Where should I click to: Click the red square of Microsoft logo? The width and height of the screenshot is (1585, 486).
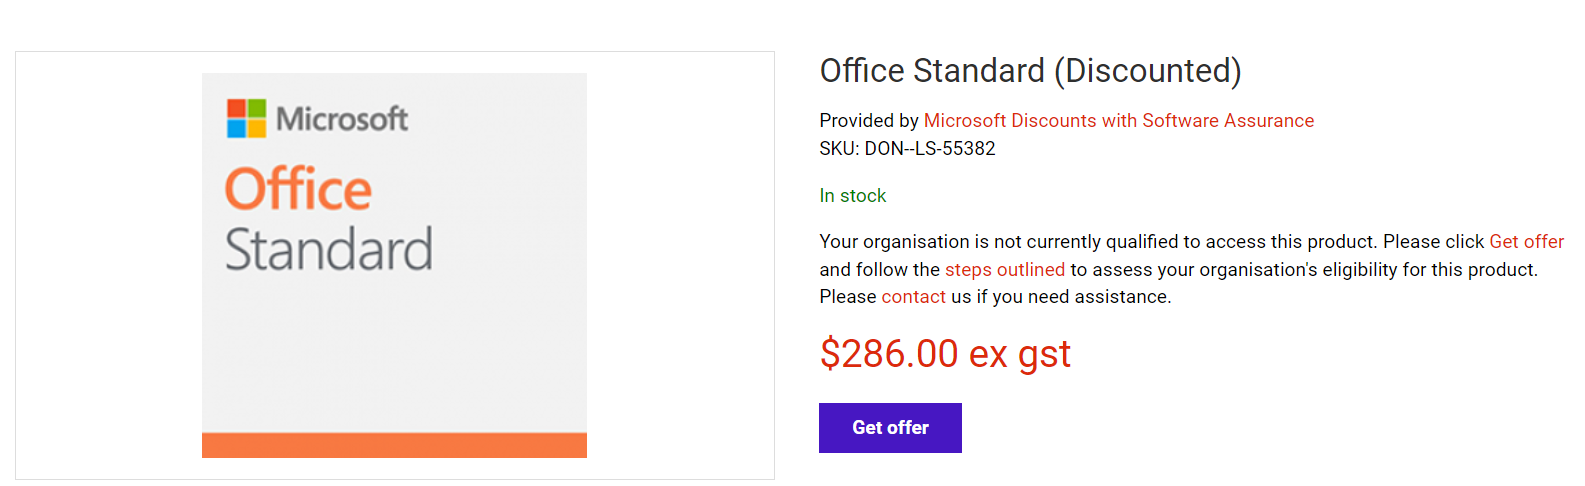[x=237, y=108]
